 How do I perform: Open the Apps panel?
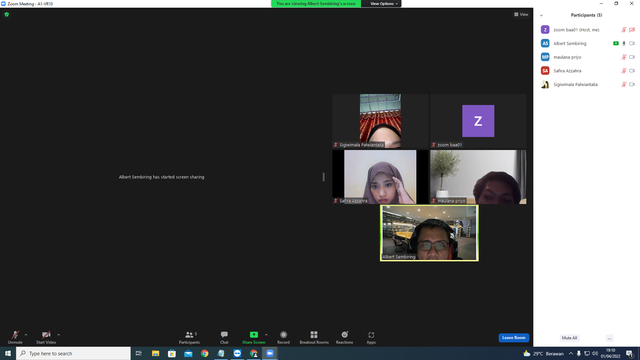371,337
